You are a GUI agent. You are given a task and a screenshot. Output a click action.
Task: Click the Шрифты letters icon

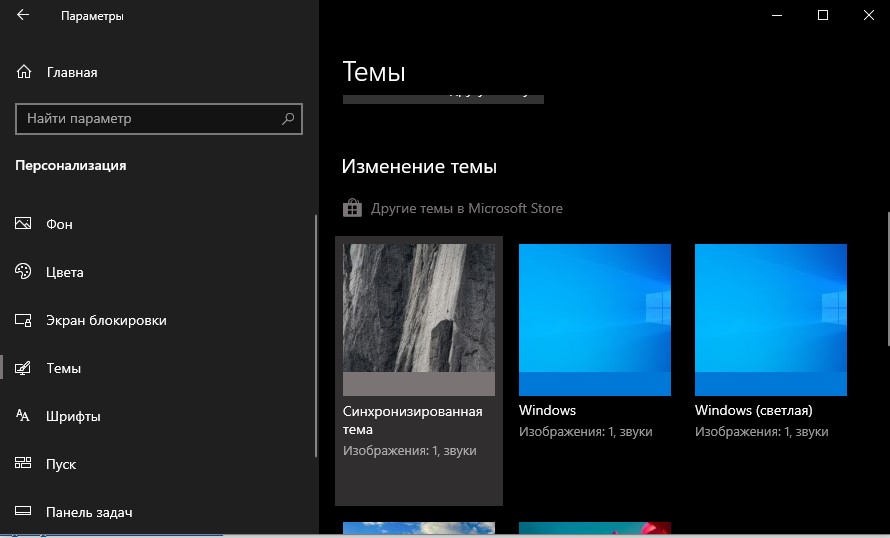point(23,415)
